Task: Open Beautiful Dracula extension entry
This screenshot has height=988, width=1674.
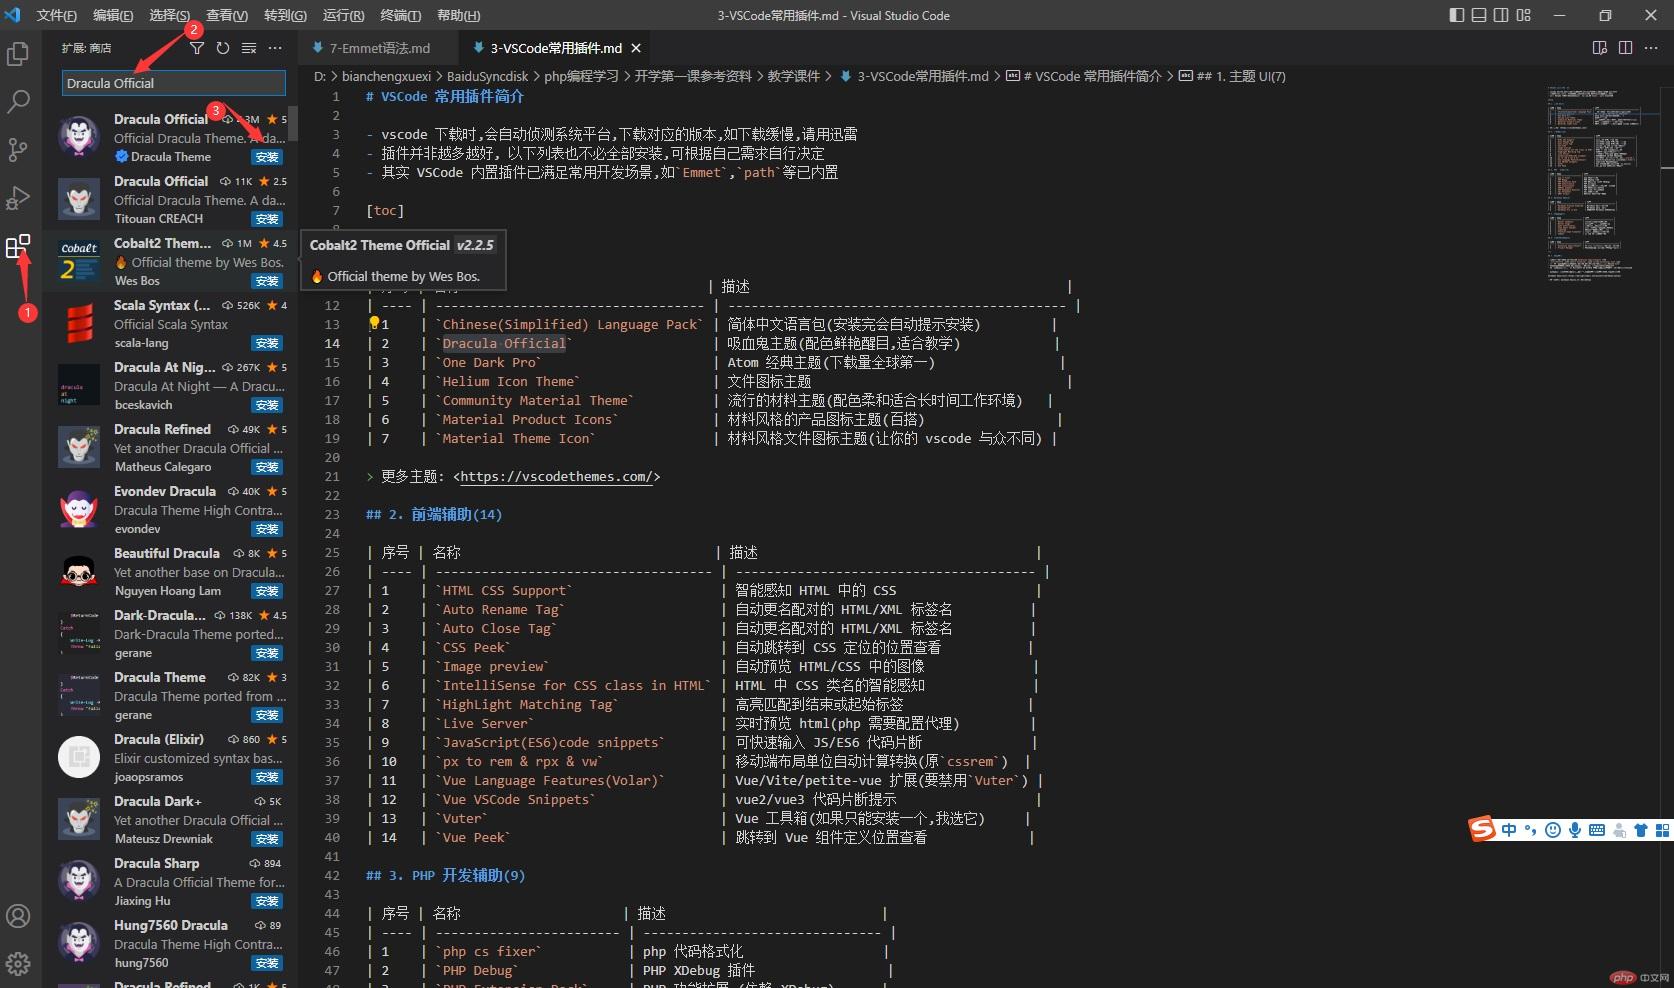Action: click(x=170, y=571)
